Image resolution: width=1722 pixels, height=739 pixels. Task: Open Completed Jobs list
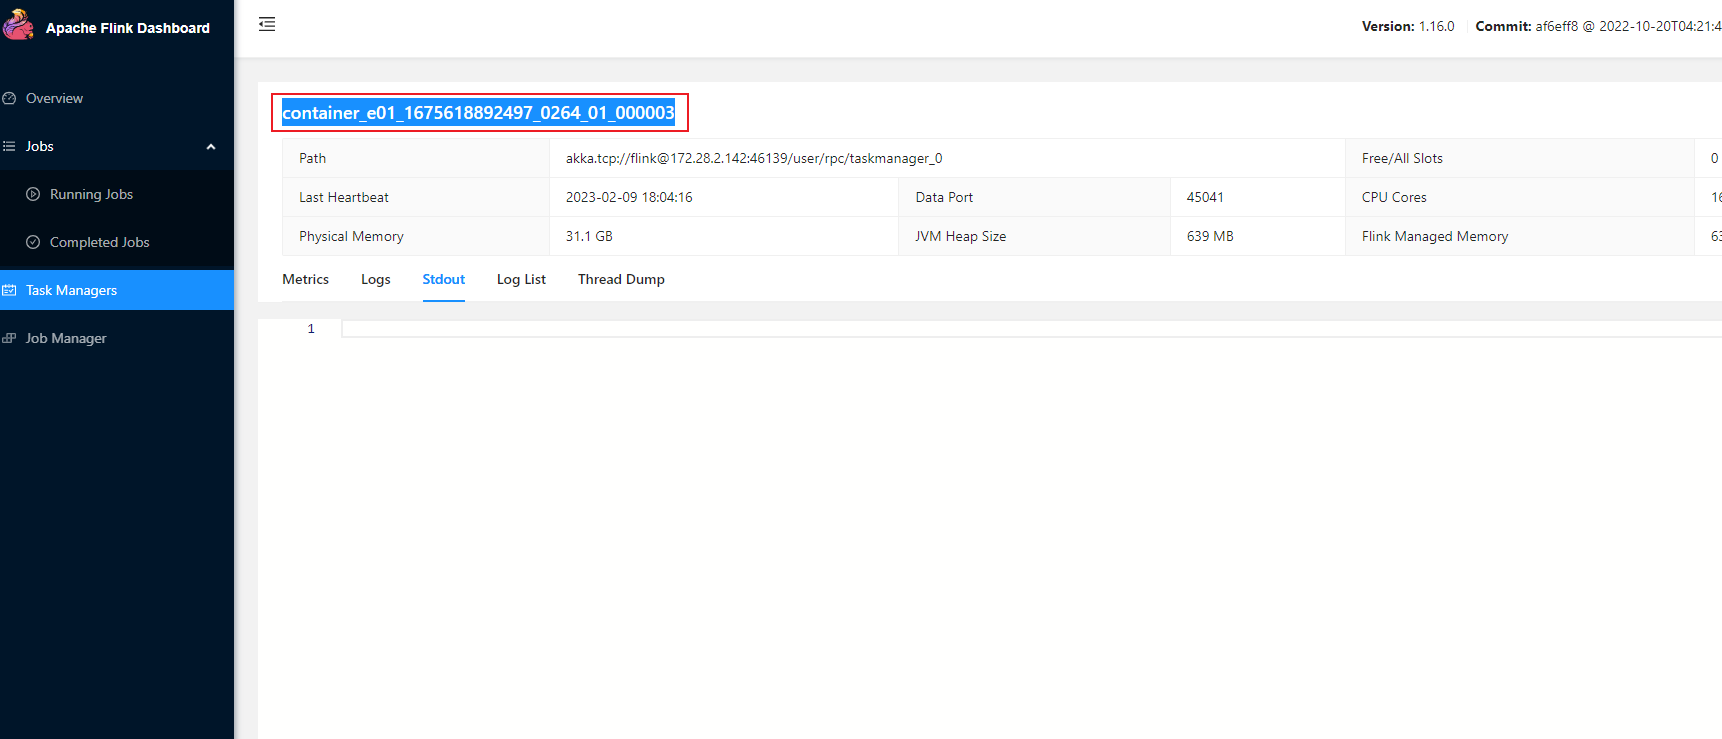click(x=99, y=242)
